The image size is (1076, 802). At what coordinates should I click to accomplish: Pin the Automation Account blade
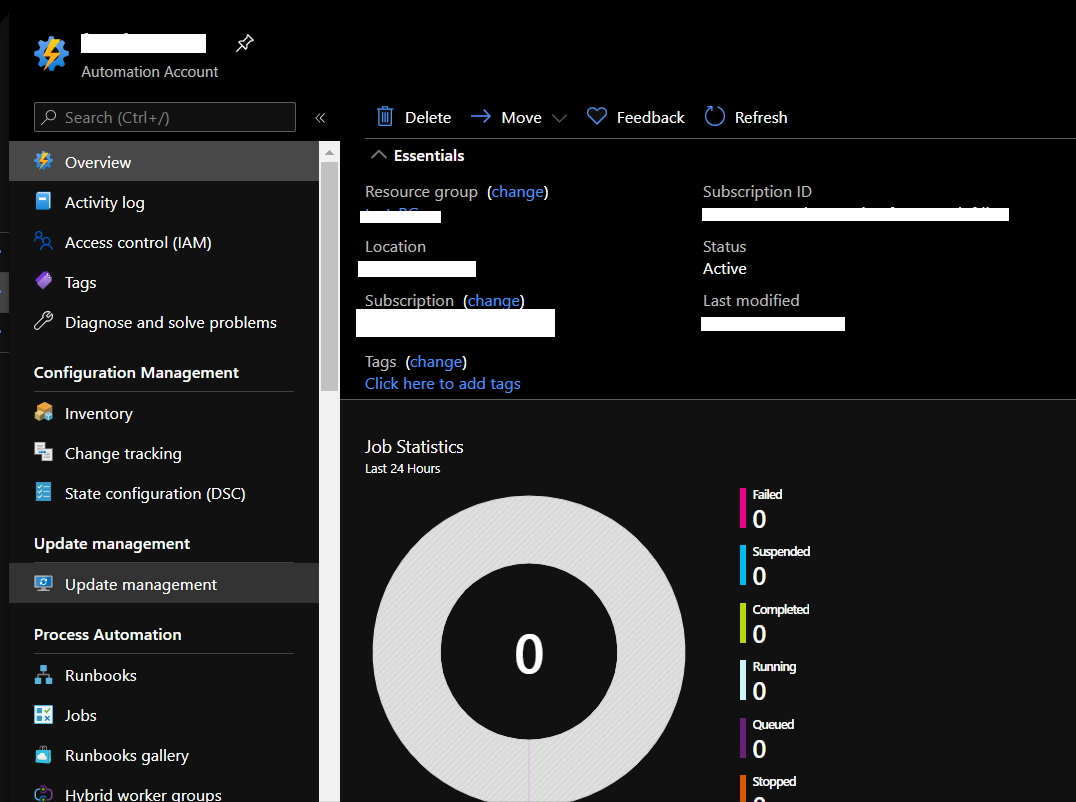pyautogui.click(x=245, y=43)
